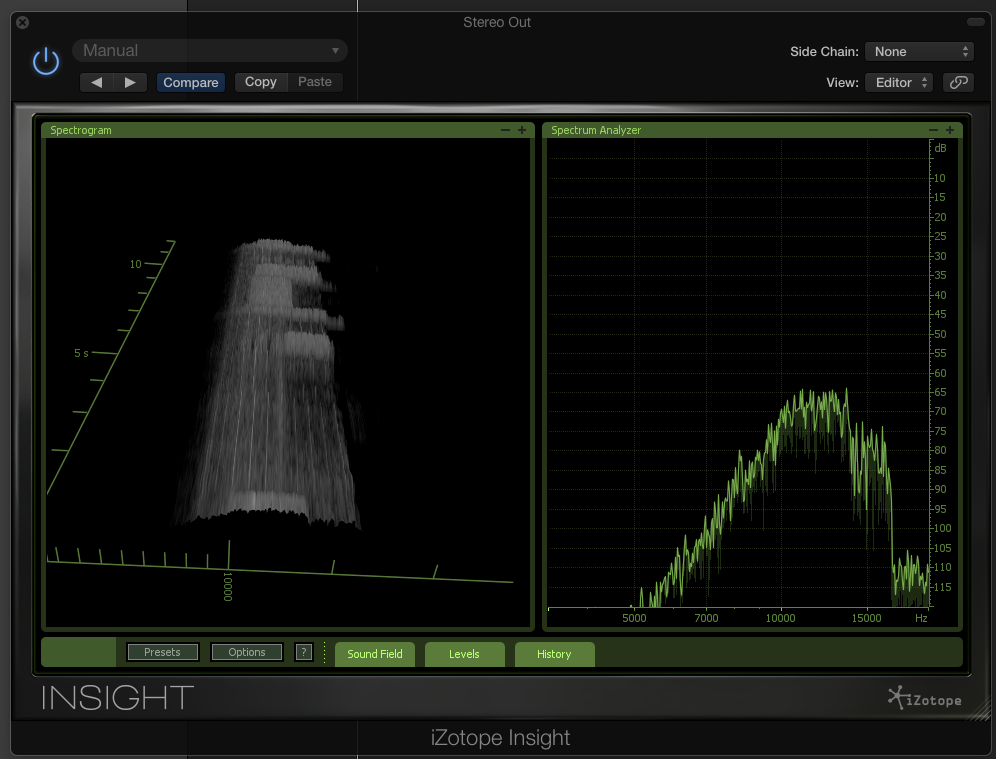The height and width of the screenshot is (759, 996).
Task: Click the Copy button
Action: 261,82
